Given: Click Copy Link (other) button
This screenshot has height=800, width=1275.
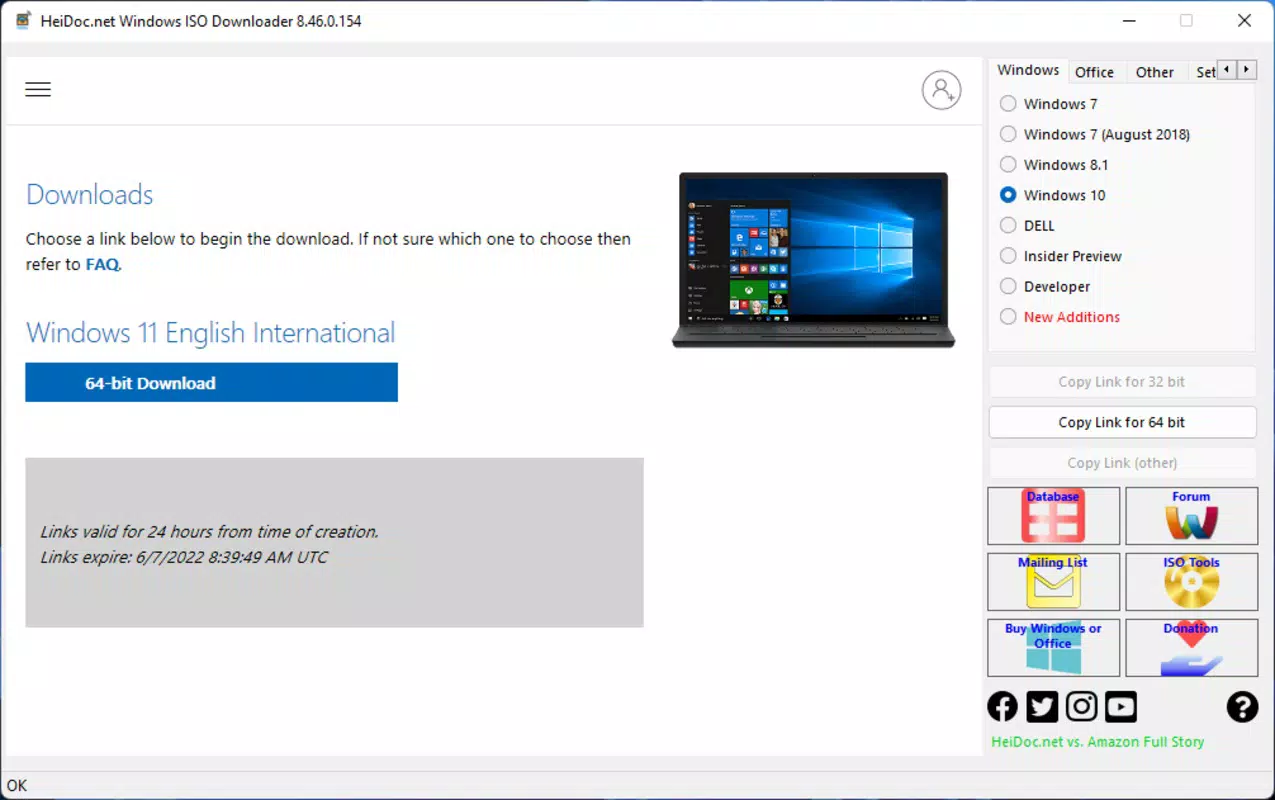Looking at the screenshot, I should [1122, 463].
